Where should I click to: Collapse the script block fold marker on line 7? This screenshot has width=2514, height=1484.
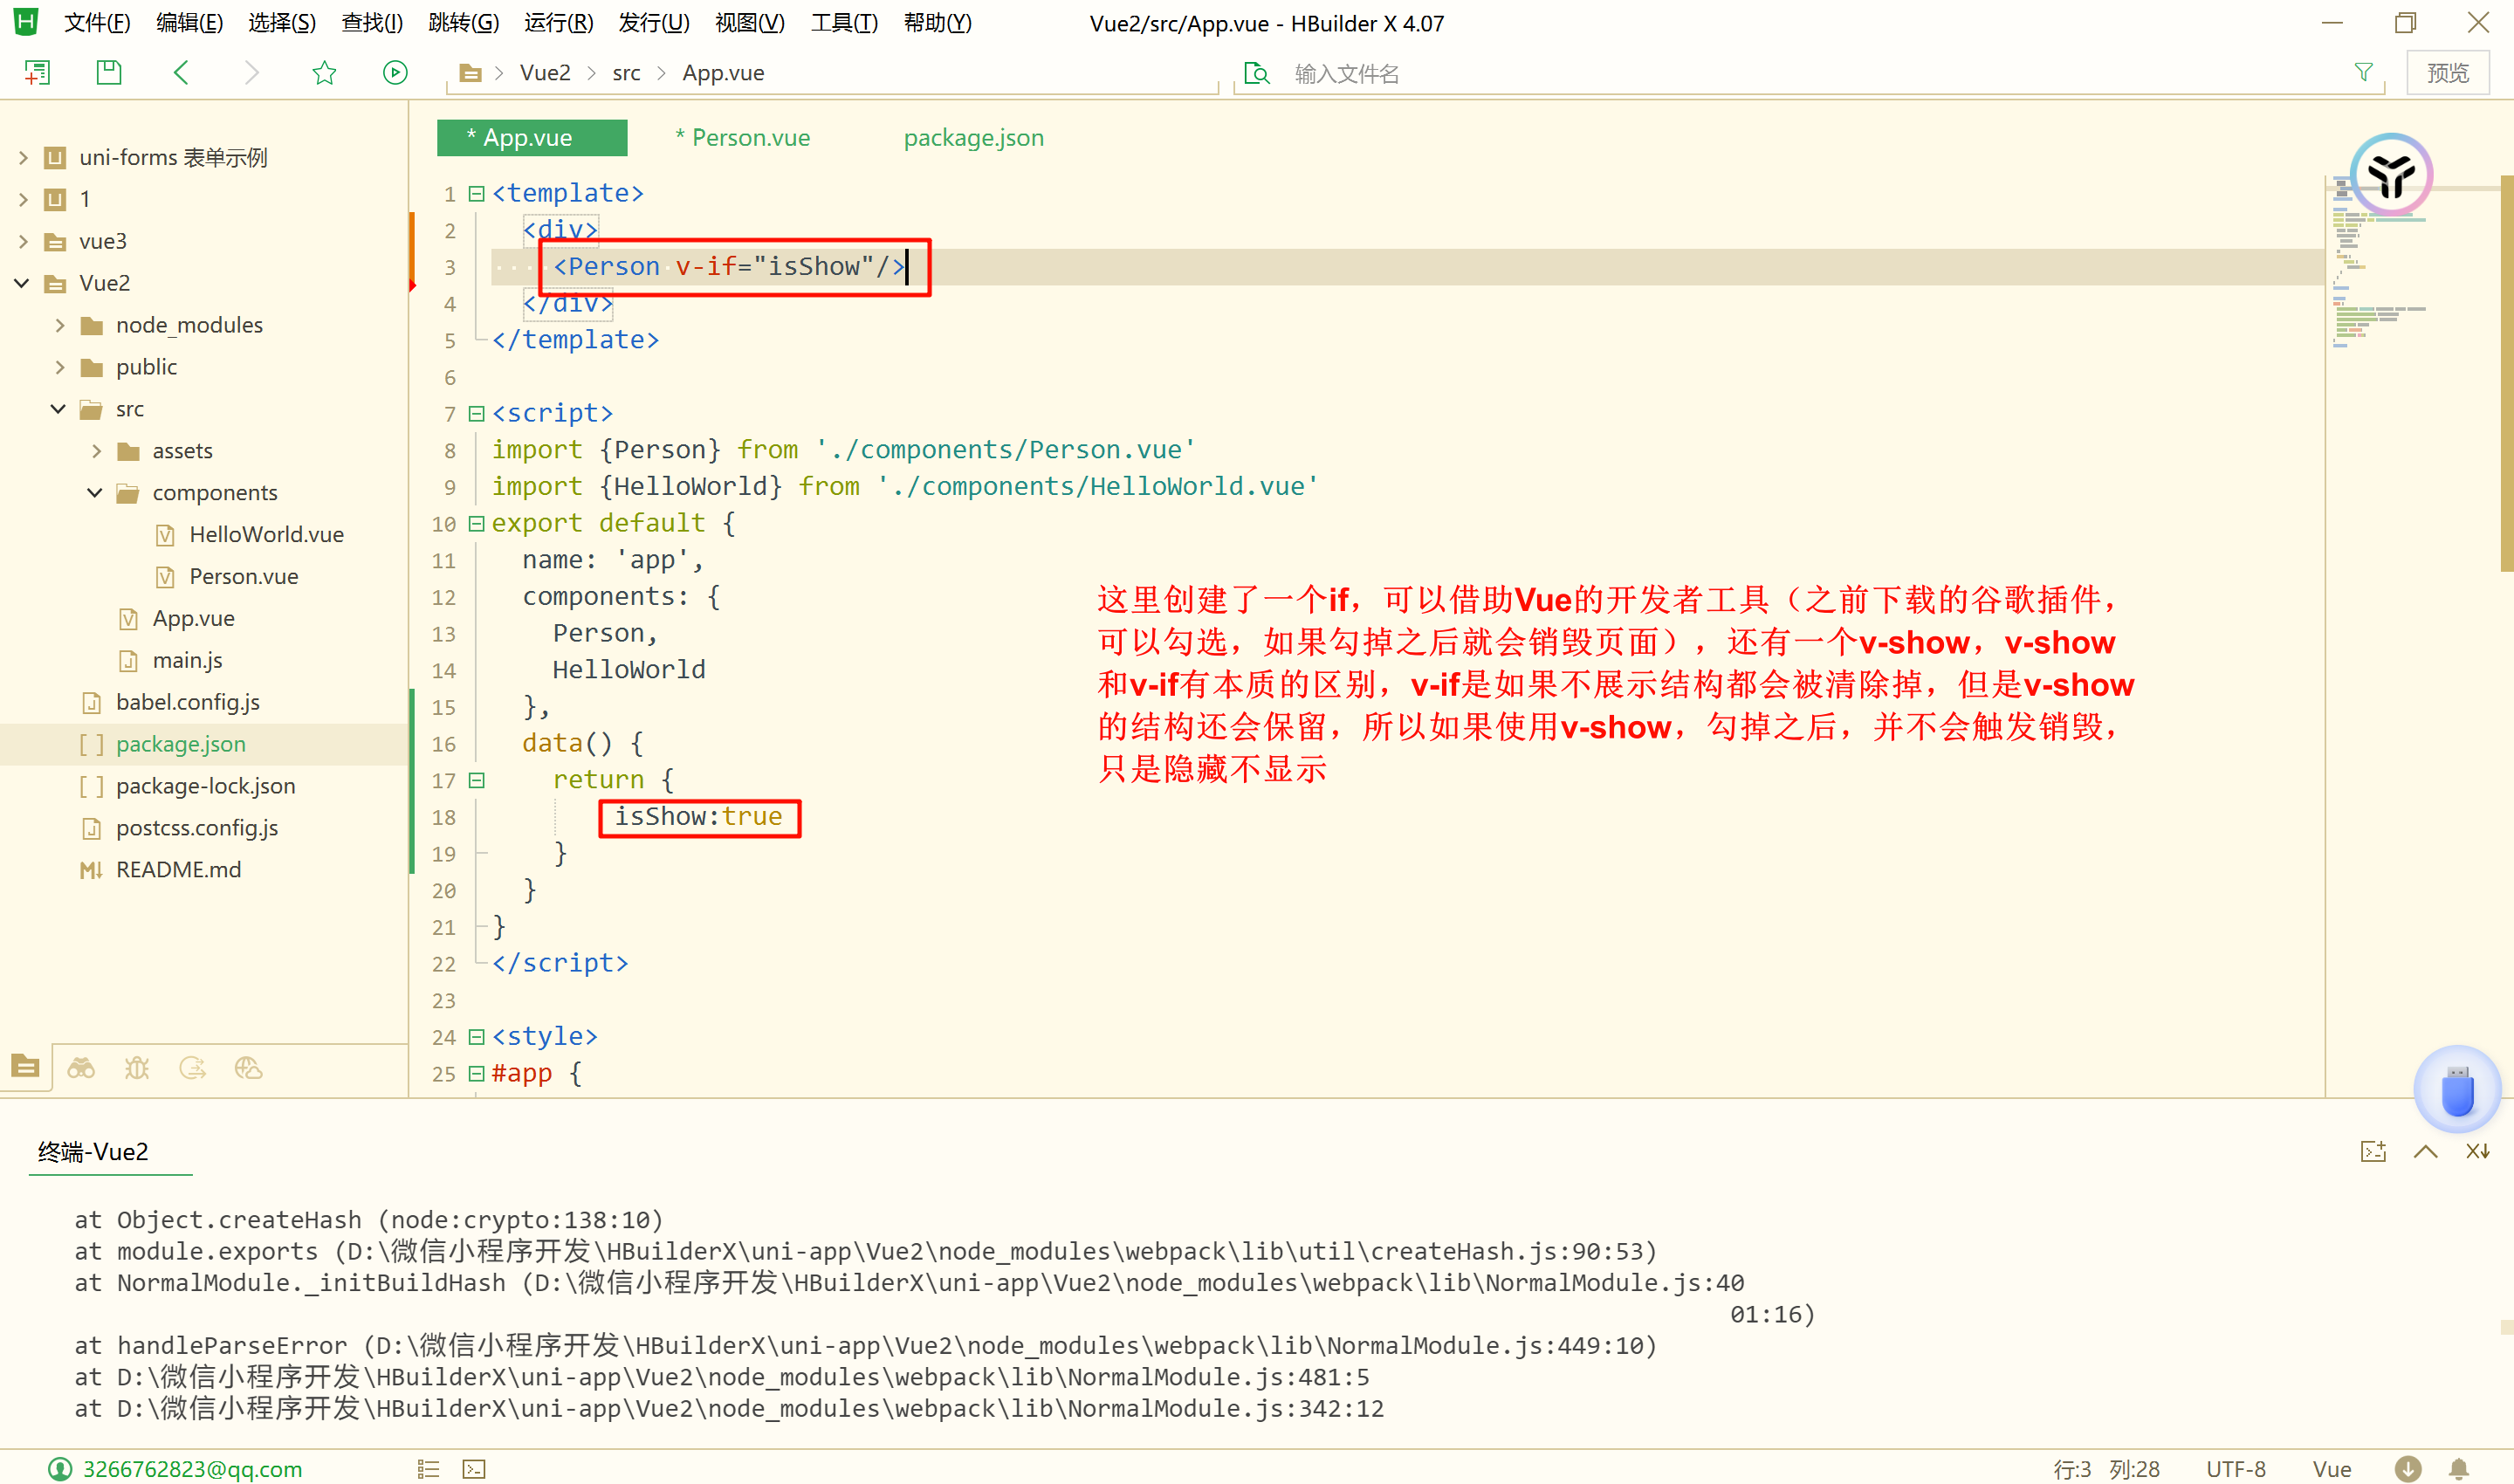(x=477, y=413)
